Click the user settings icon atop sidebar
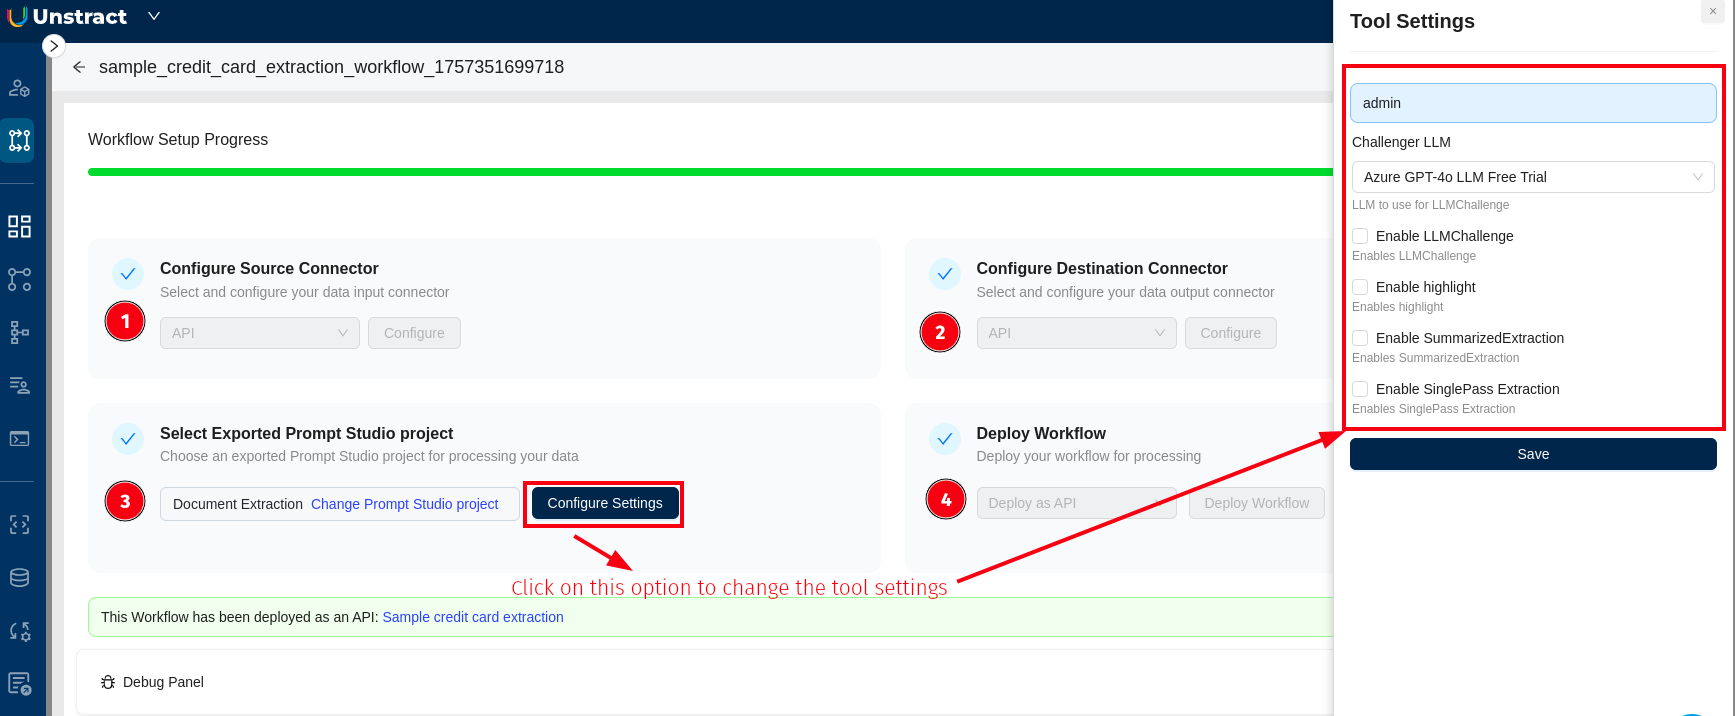 coord(20,88)
